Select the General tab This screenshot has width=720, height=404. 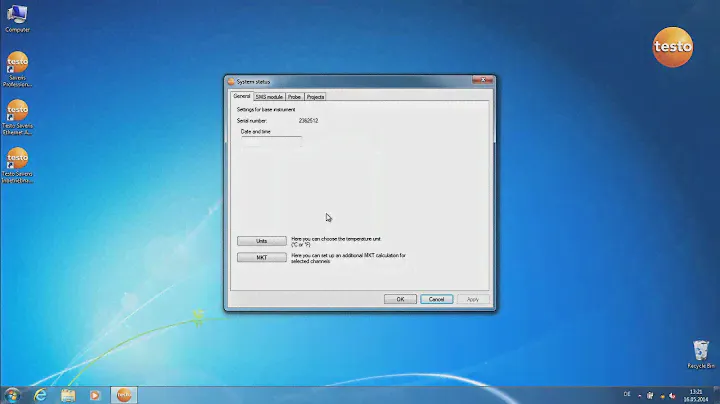point(242,97)
